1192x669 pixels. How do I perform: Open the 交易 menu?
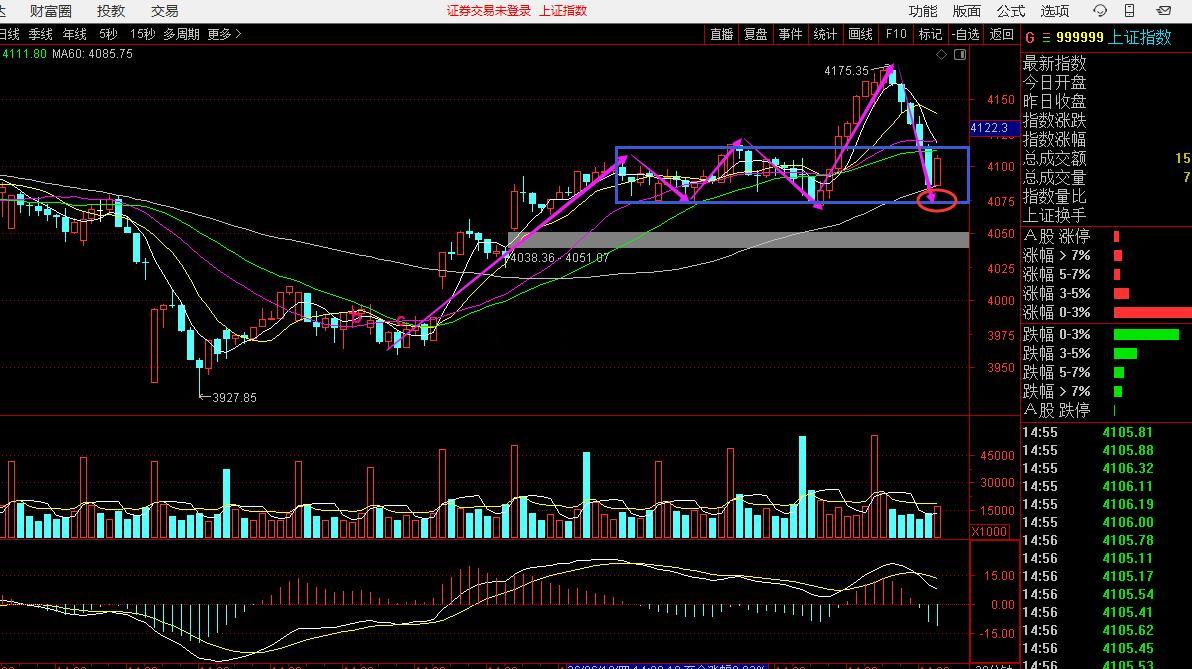(x=164, y=11)
